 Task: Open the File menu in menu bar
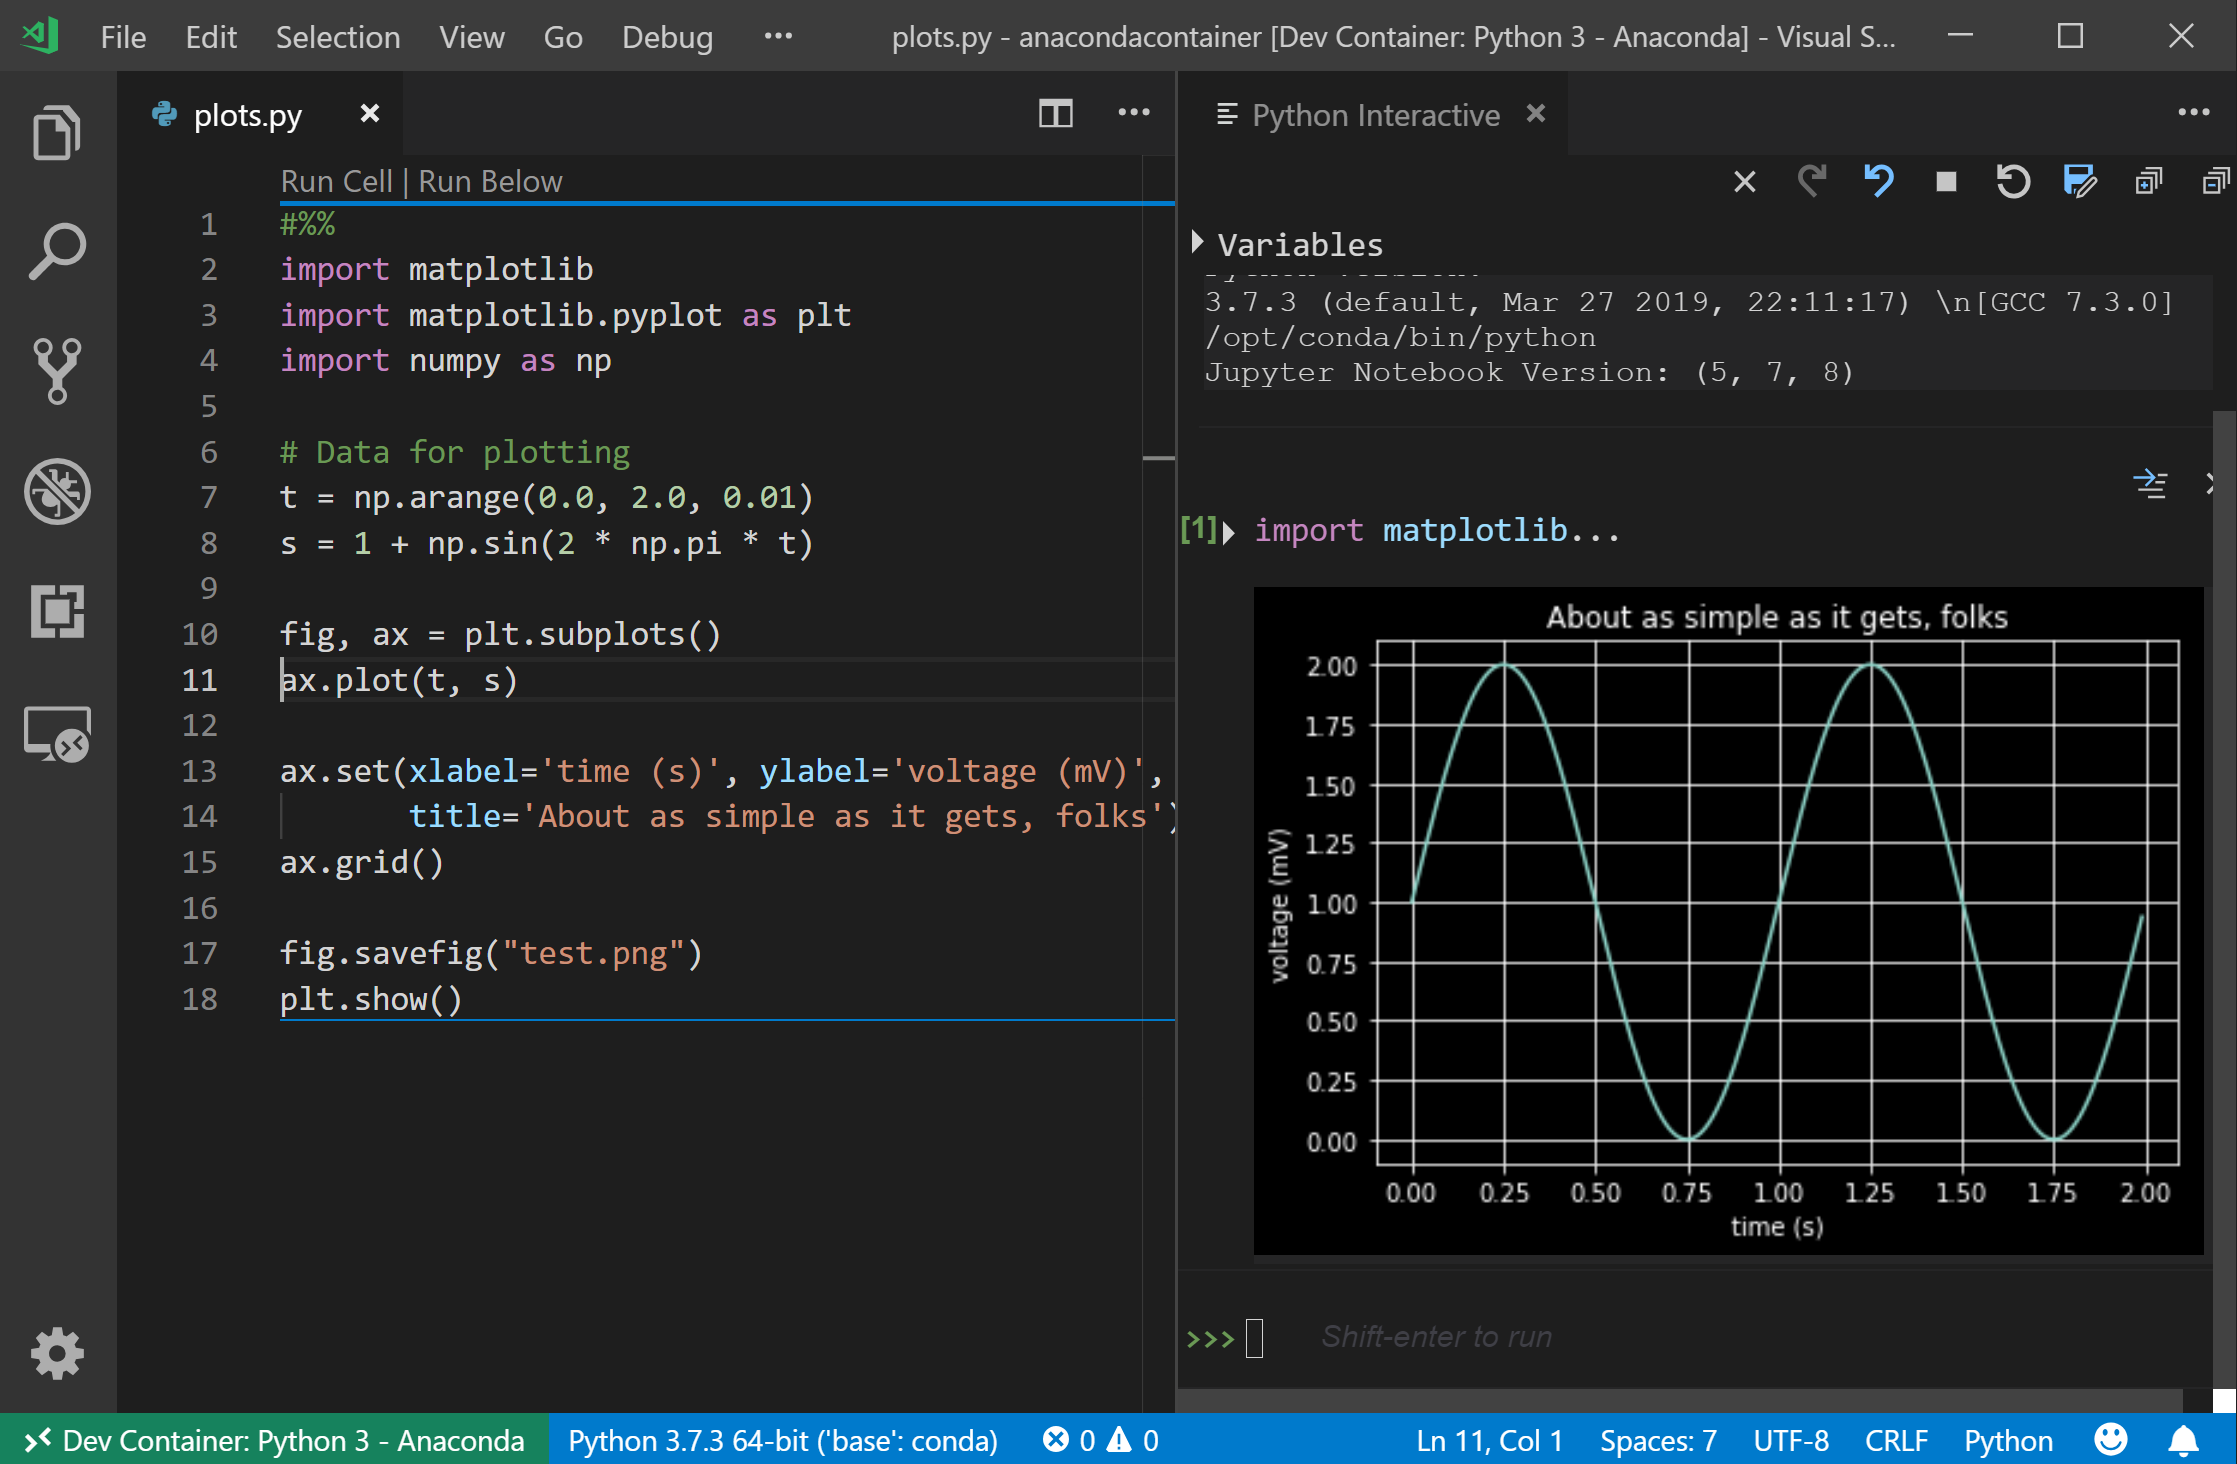[123, 34]
